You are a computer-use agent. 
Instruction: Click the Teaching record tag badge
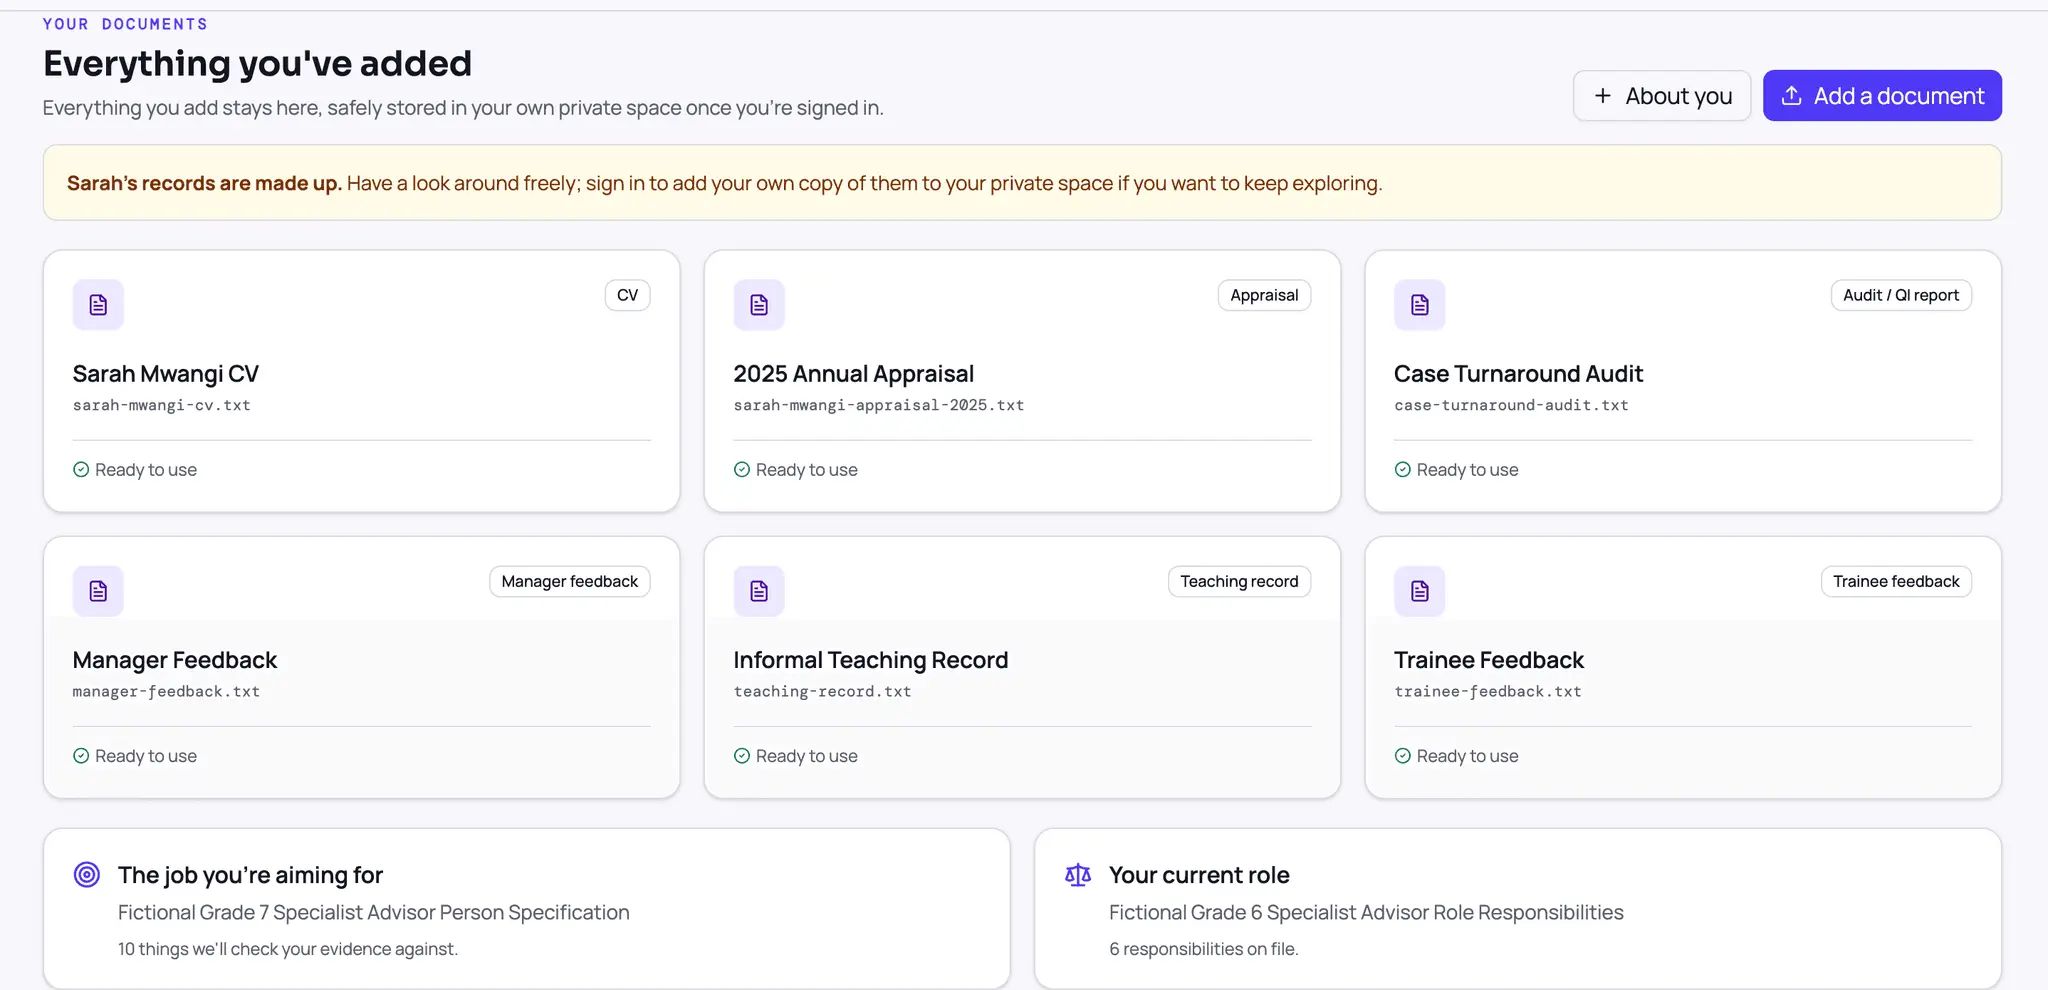[1239, 582]
